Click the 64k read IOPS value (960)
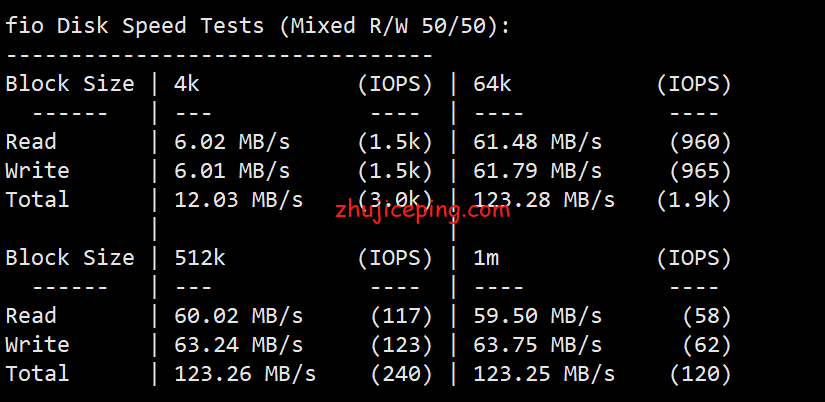The image size is (825, 402). point(700,142)
